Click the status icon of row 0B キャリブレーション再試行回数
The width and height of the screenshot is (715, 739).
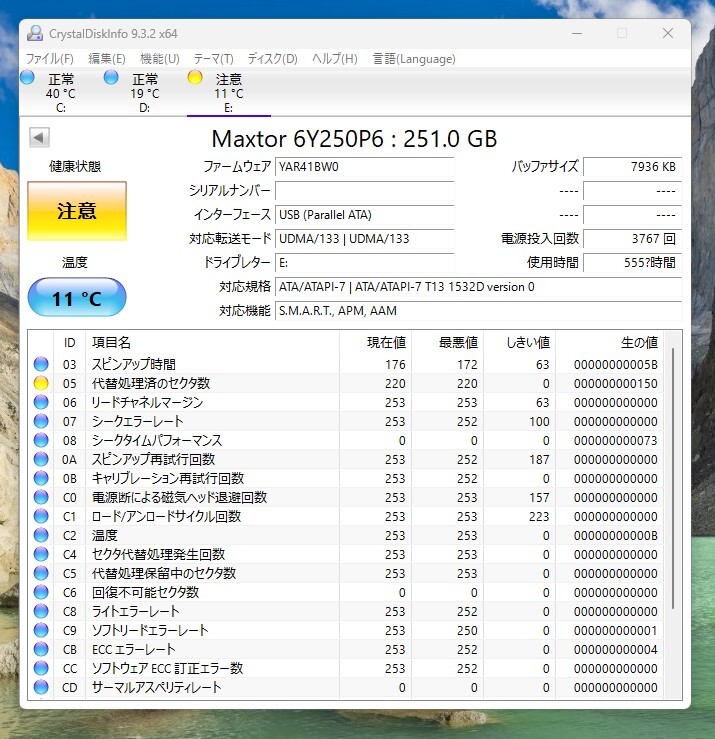click(x=41, y=478)
